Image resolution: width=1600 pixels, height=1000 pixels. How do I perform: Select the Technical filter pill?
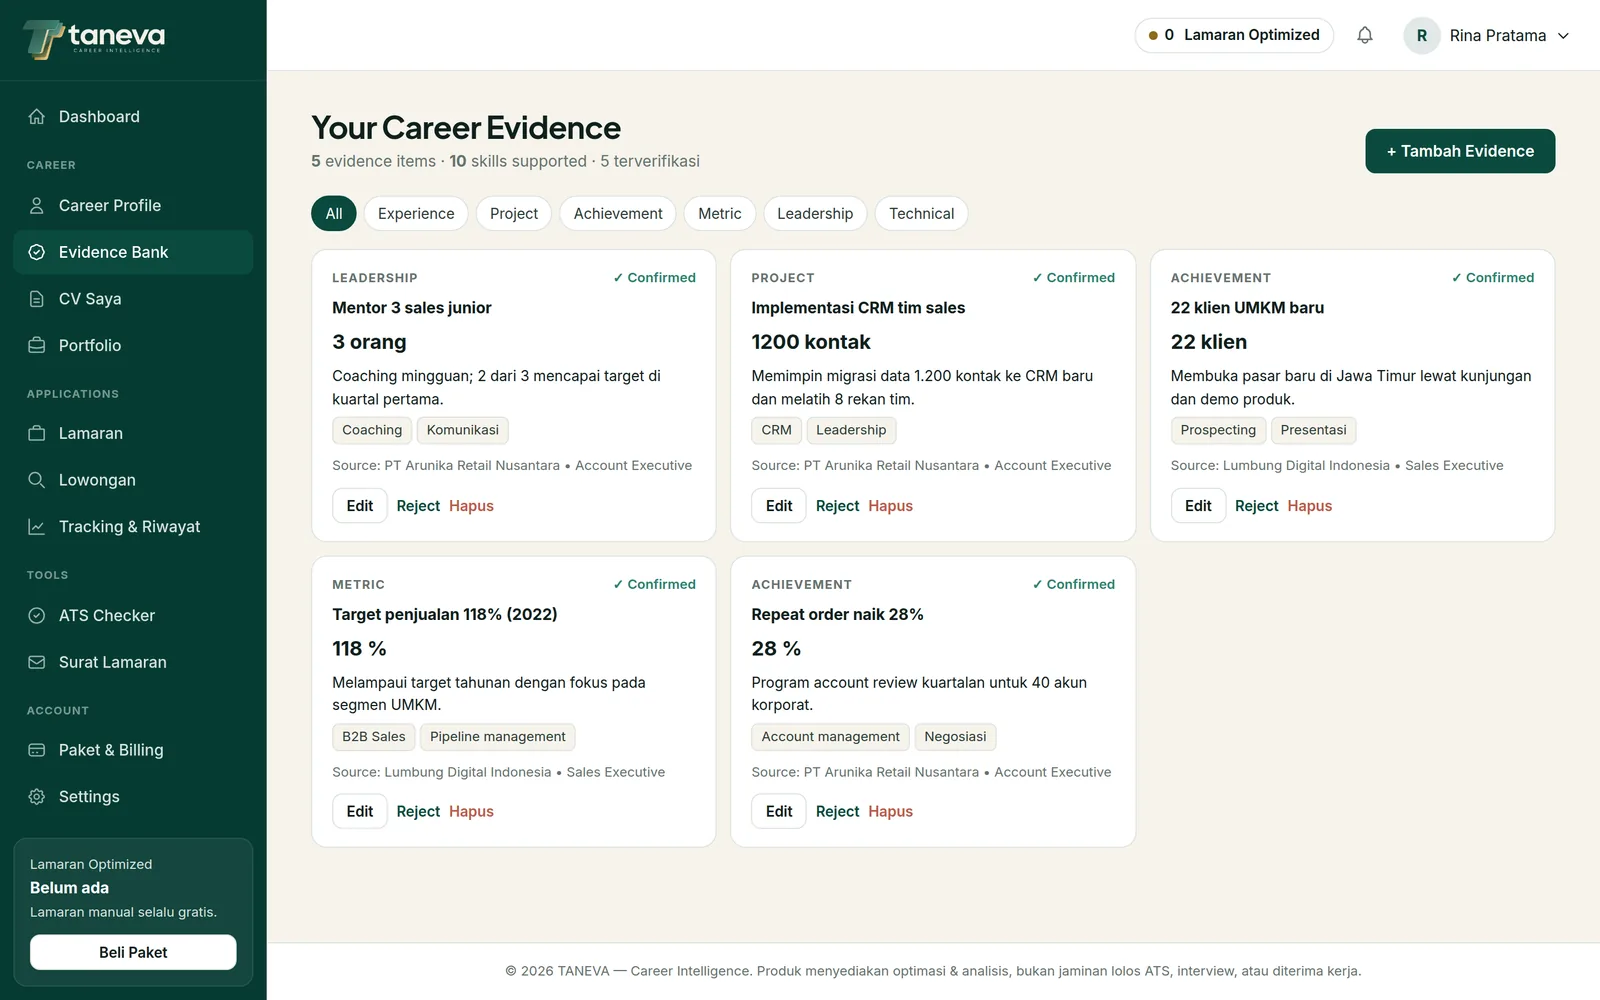click(922, 214)
